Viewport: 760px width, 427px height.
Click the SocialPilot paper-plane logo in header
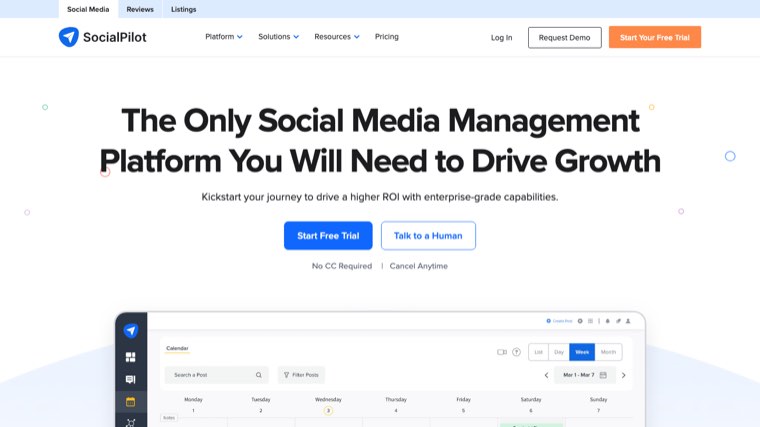click(69, 37)
